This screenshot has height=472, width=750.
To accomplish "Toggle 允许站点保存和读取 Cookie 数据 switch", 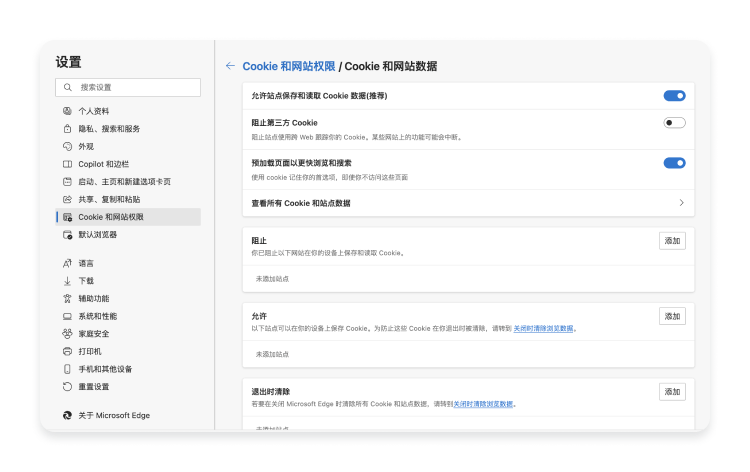I will 674,96.
